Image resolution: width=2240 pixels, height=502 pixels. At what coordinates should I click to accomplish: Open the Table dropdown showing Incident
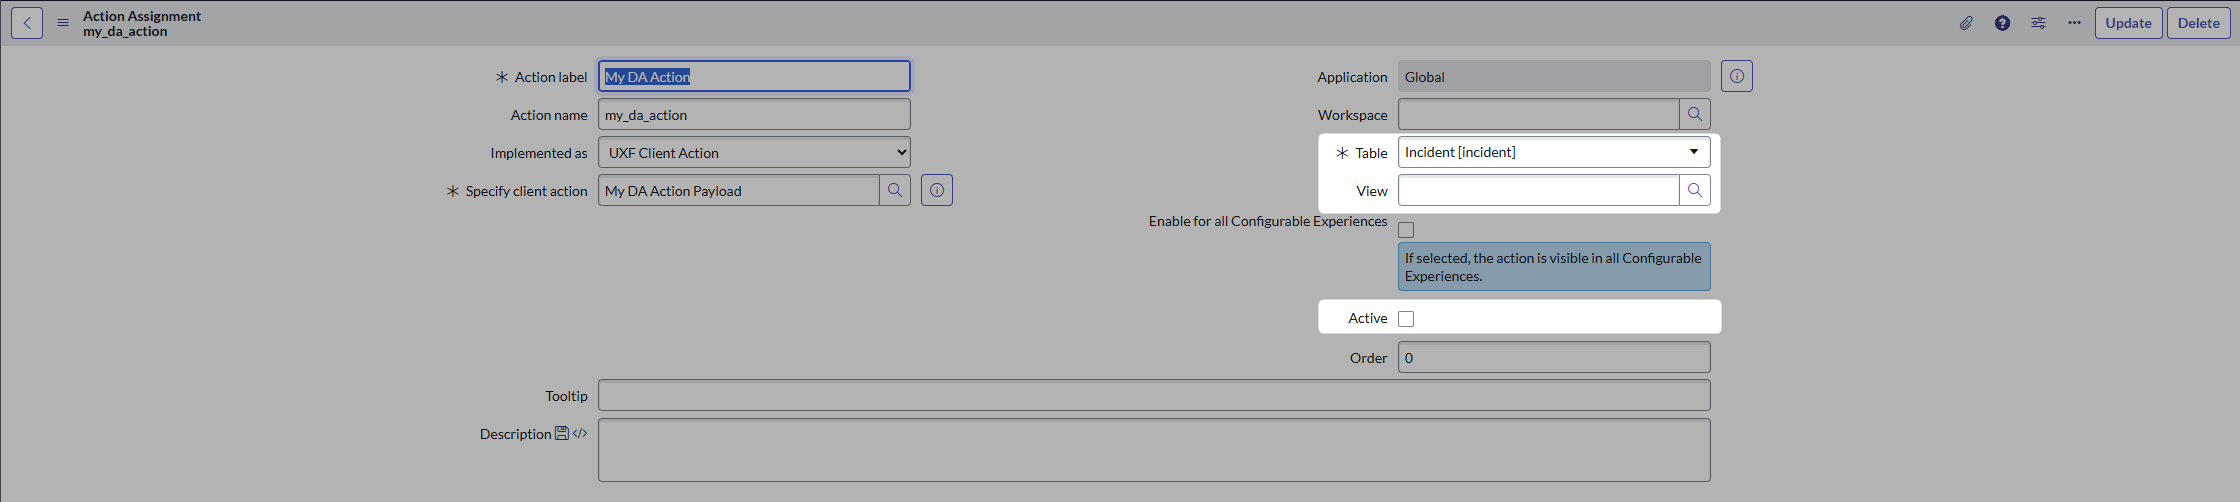pyautogui.click(x=1553, y=152)
